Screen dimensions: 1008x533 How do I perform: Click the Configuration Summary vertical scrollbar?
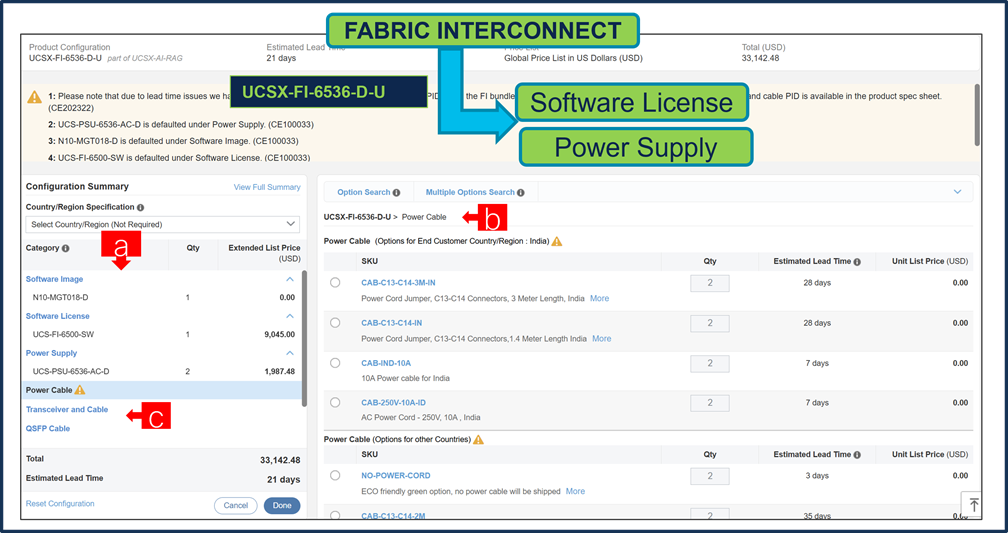(304, 338)
